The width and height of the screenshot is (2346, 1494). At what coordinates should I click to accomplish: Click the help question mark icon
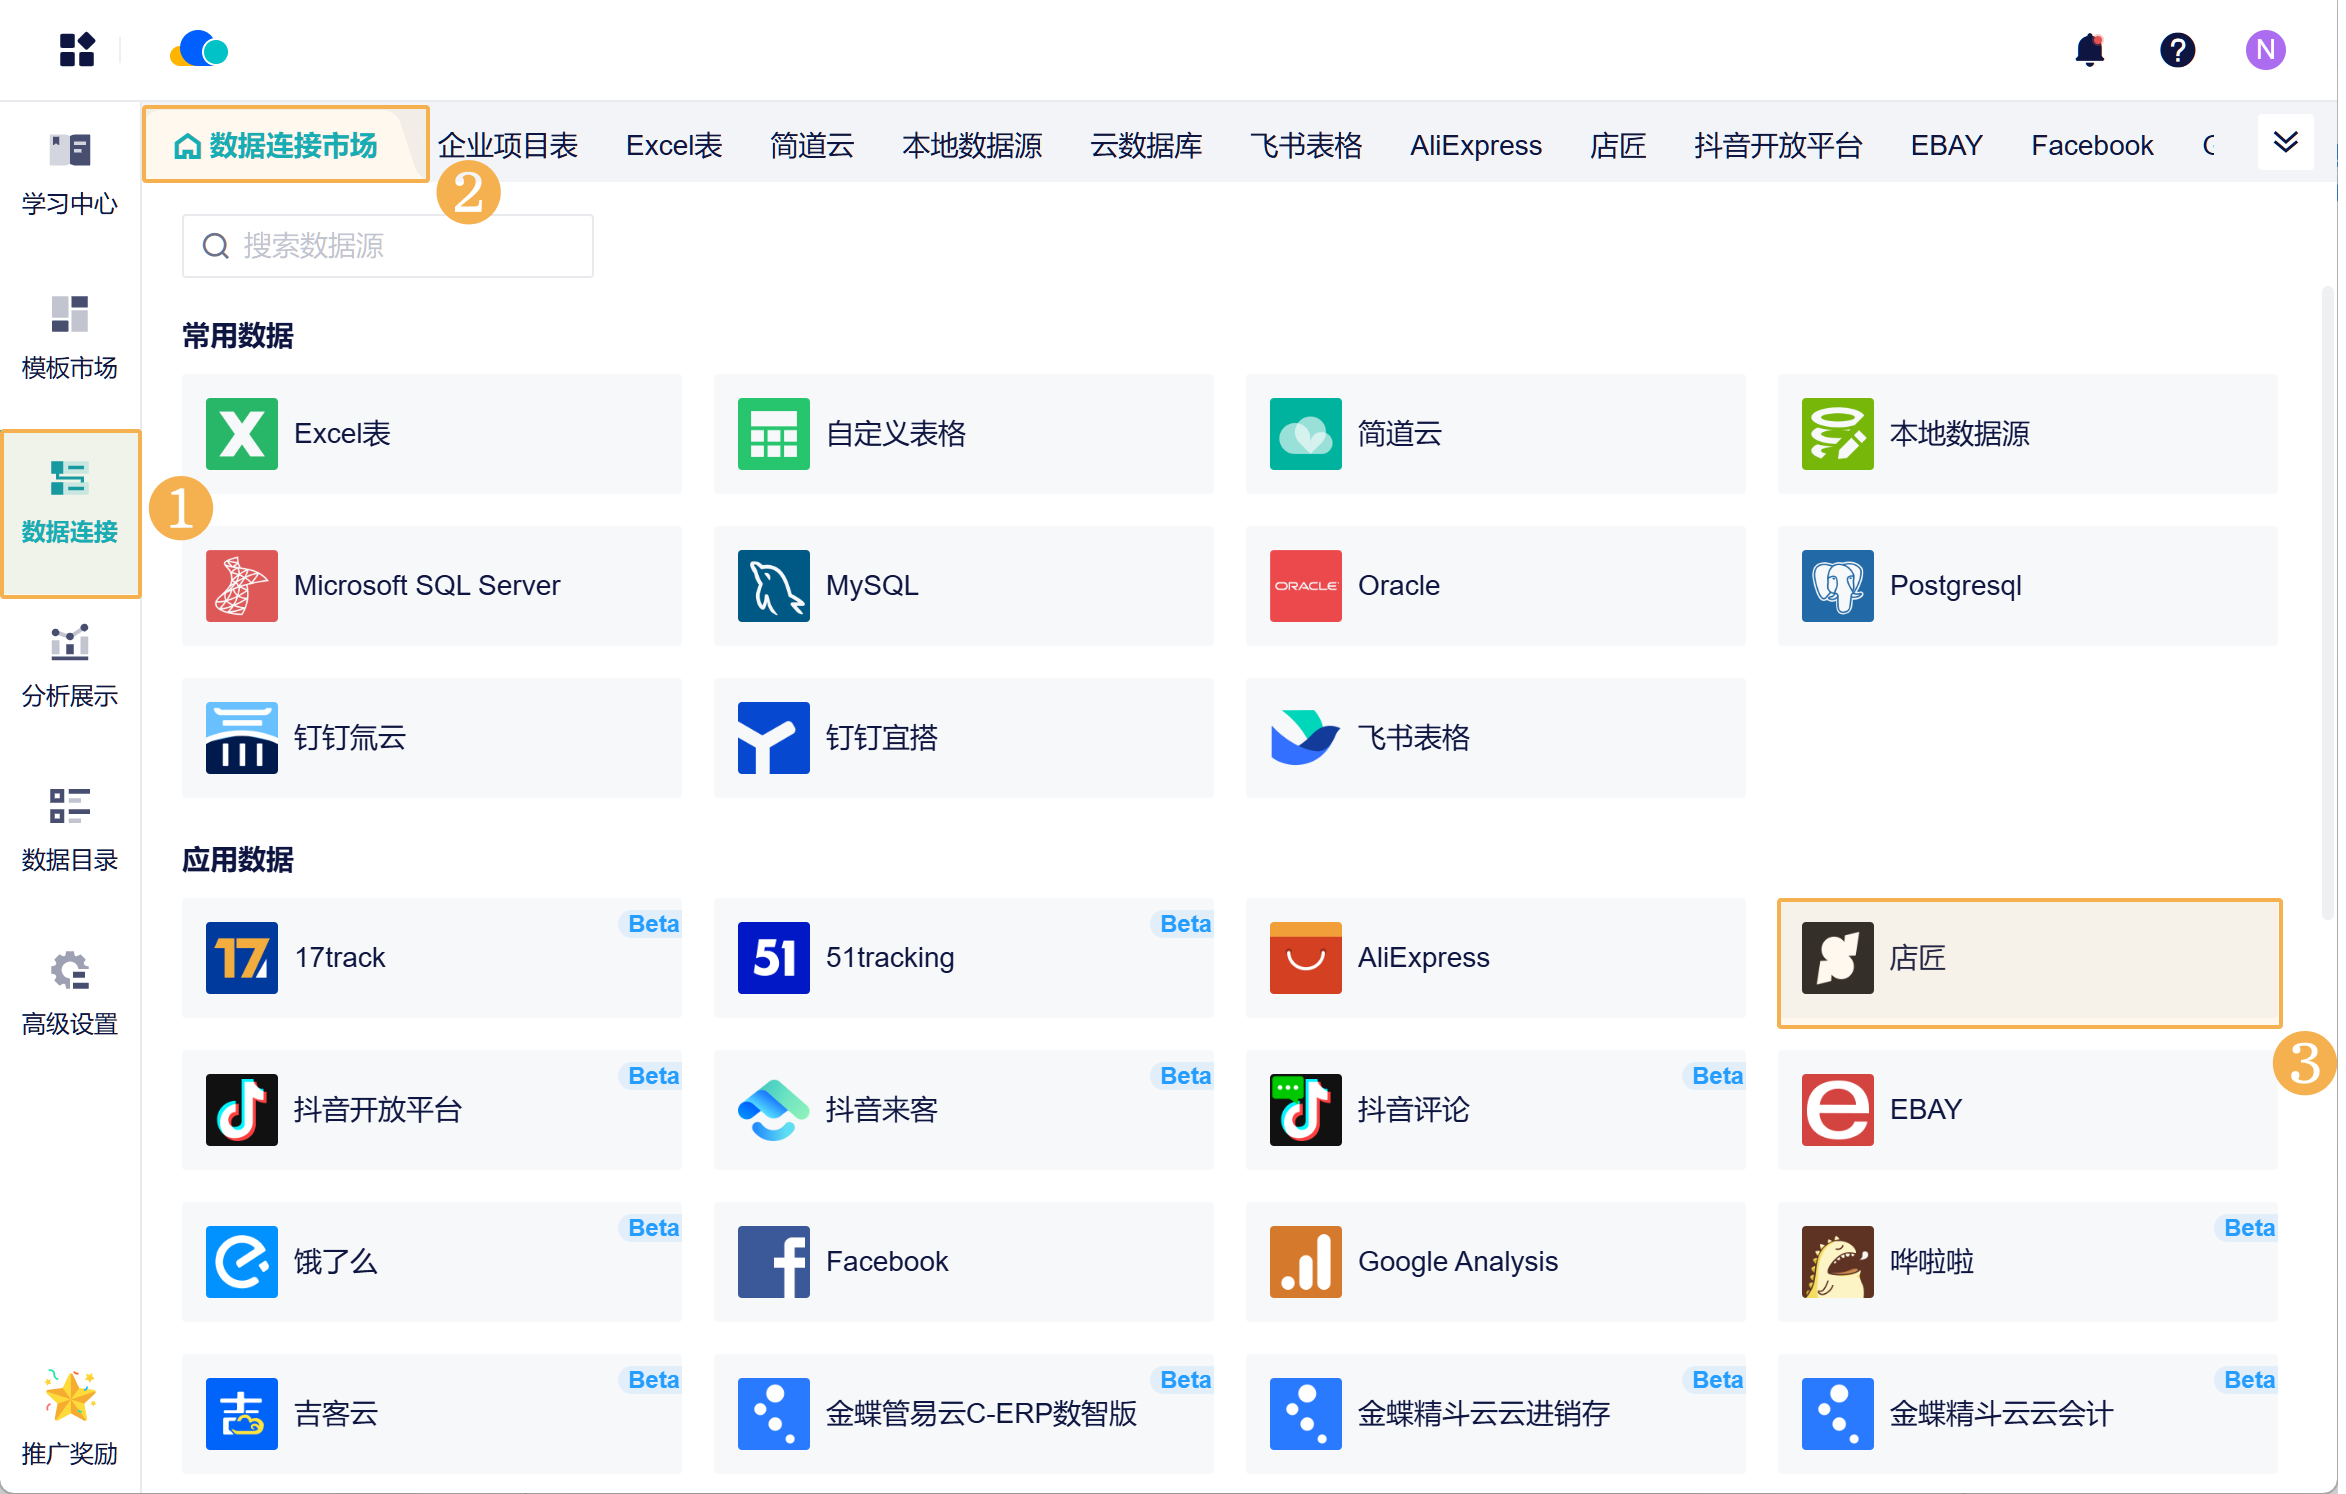(x=2177, y=50)
